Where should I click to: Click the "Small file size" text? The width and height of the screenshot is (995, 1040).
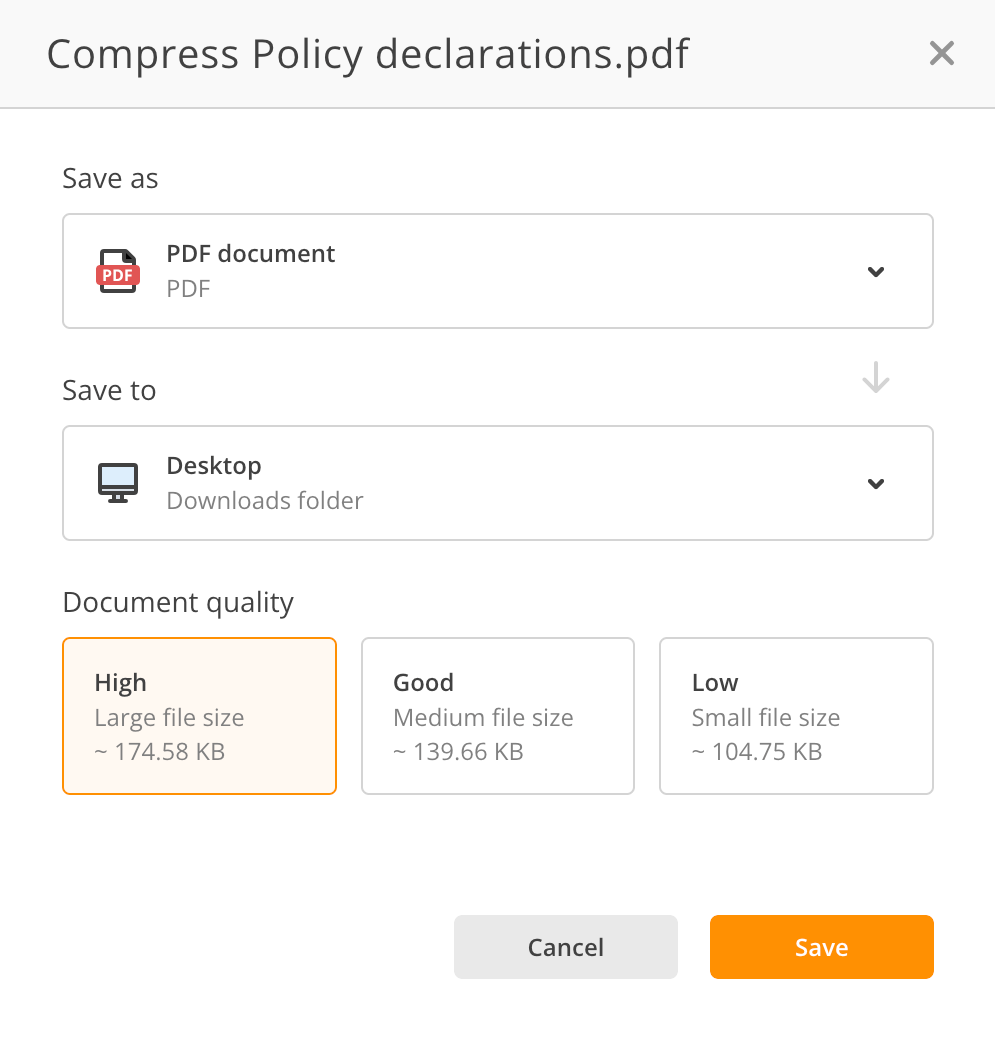(x=765, y=718)
